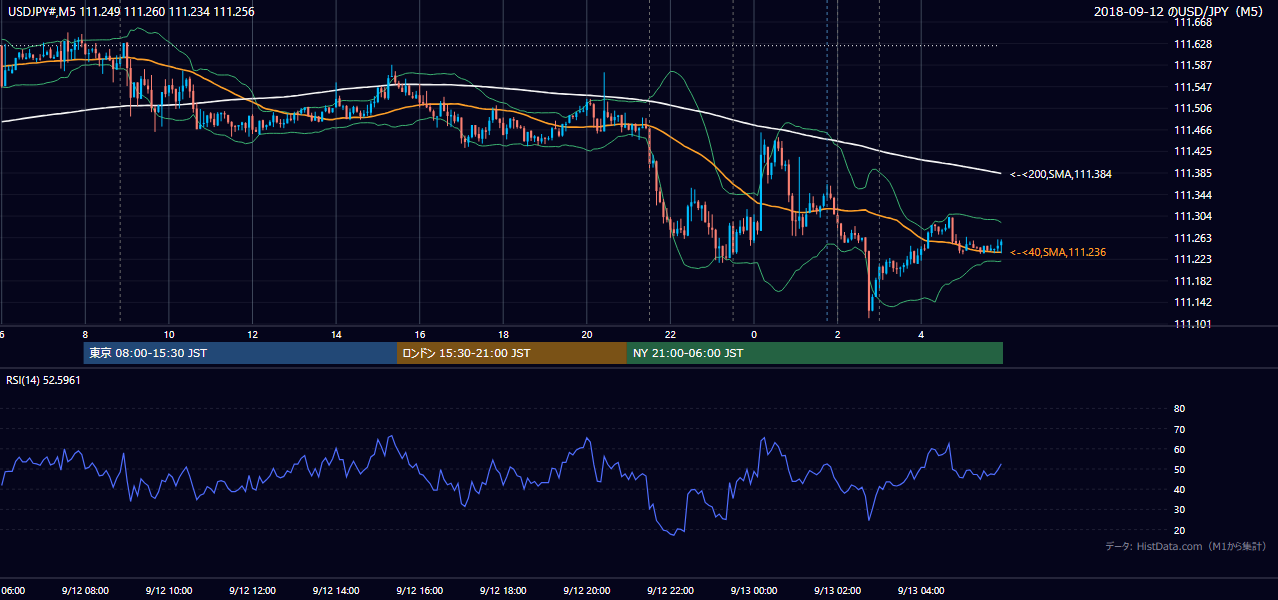Click the 9/12 20:00 bottom axis label

point(586,590)
